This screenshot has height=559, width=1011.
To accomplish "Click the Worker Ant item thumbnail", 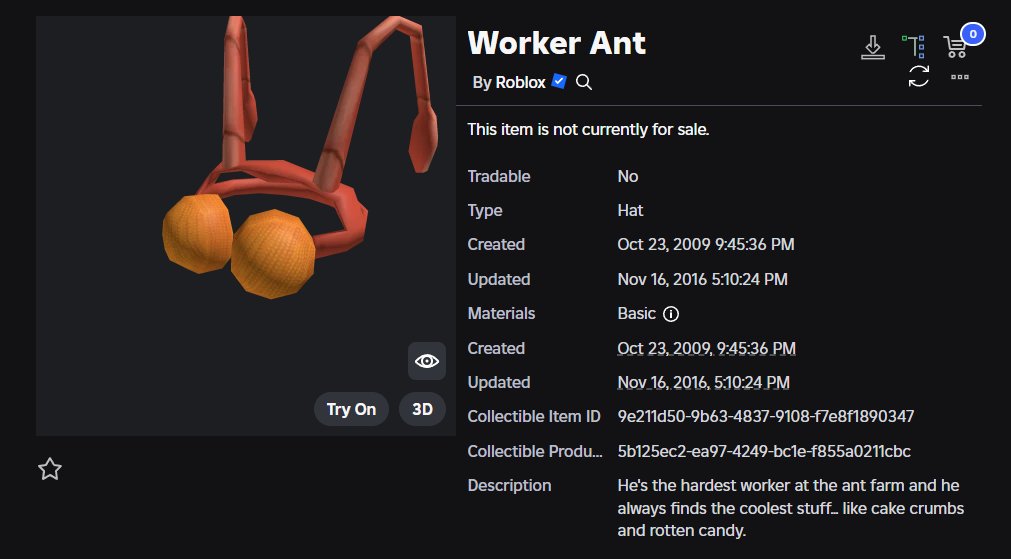I will (246, 226).
